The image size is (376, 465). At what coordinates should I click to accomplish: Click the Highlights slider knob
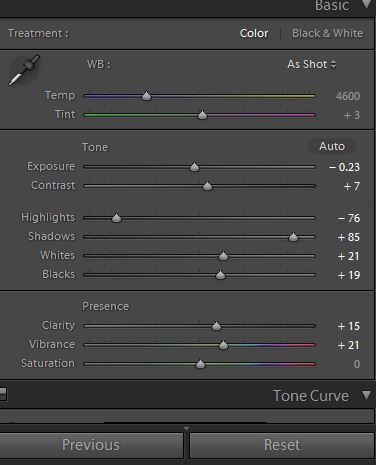(116, 218)
